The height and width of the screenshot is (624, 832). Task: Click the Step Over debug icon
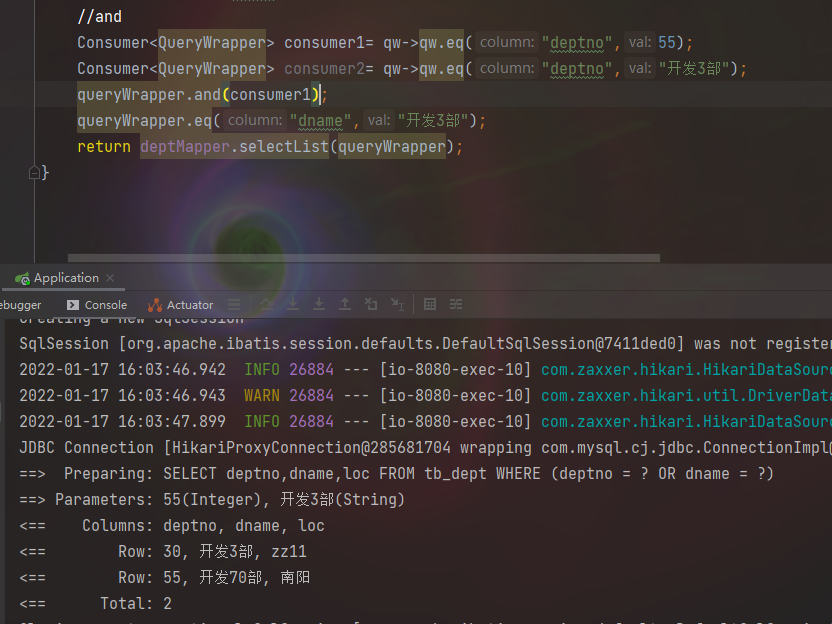267,304
